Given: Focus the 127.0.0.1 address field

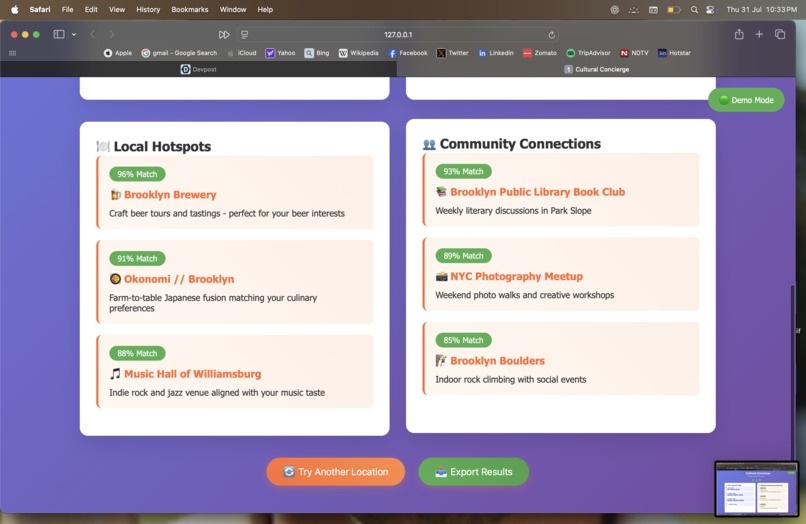Looking at the screenshot, I should click(398, 34).
